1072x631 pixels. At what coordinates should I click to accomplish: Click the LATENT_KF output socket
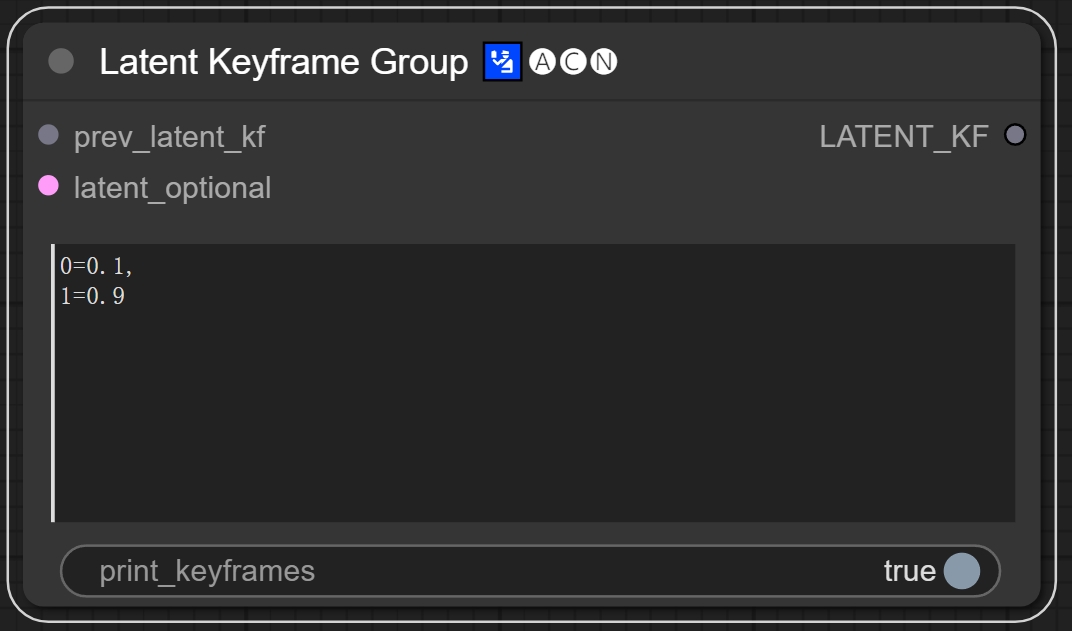click(x=1014, y=135)
